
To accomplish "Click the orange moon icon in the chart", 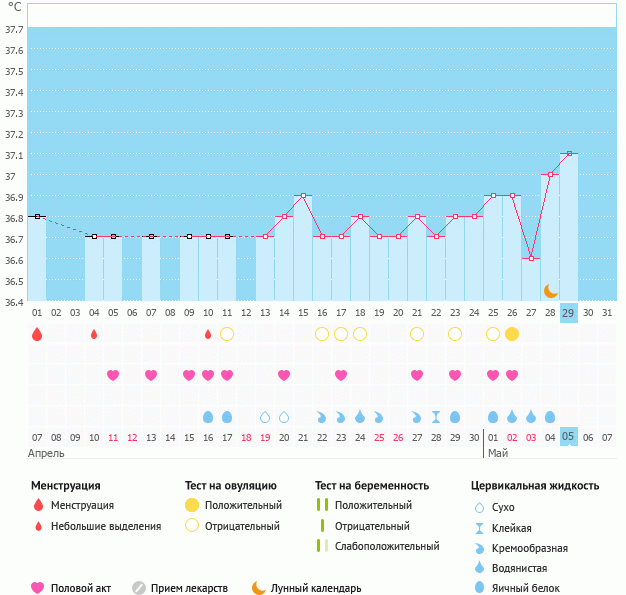I will [551, 291].
